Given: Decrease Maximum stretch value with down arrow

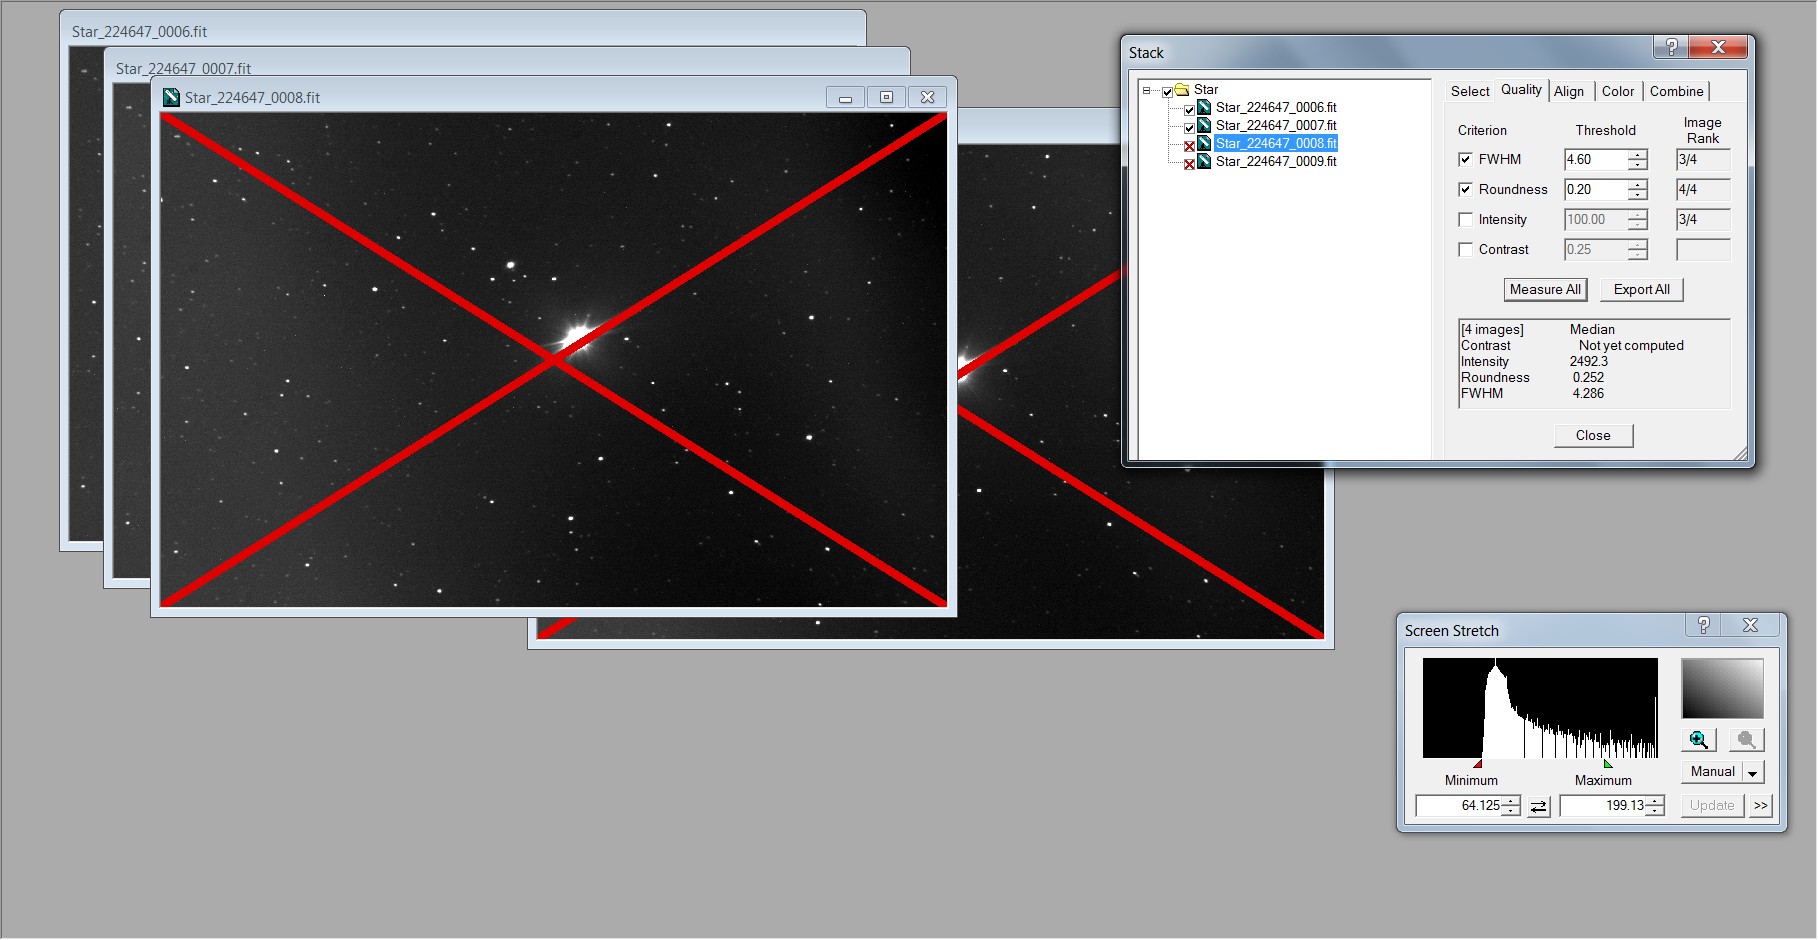Looking at the screenshot, I should (1655, 811).
